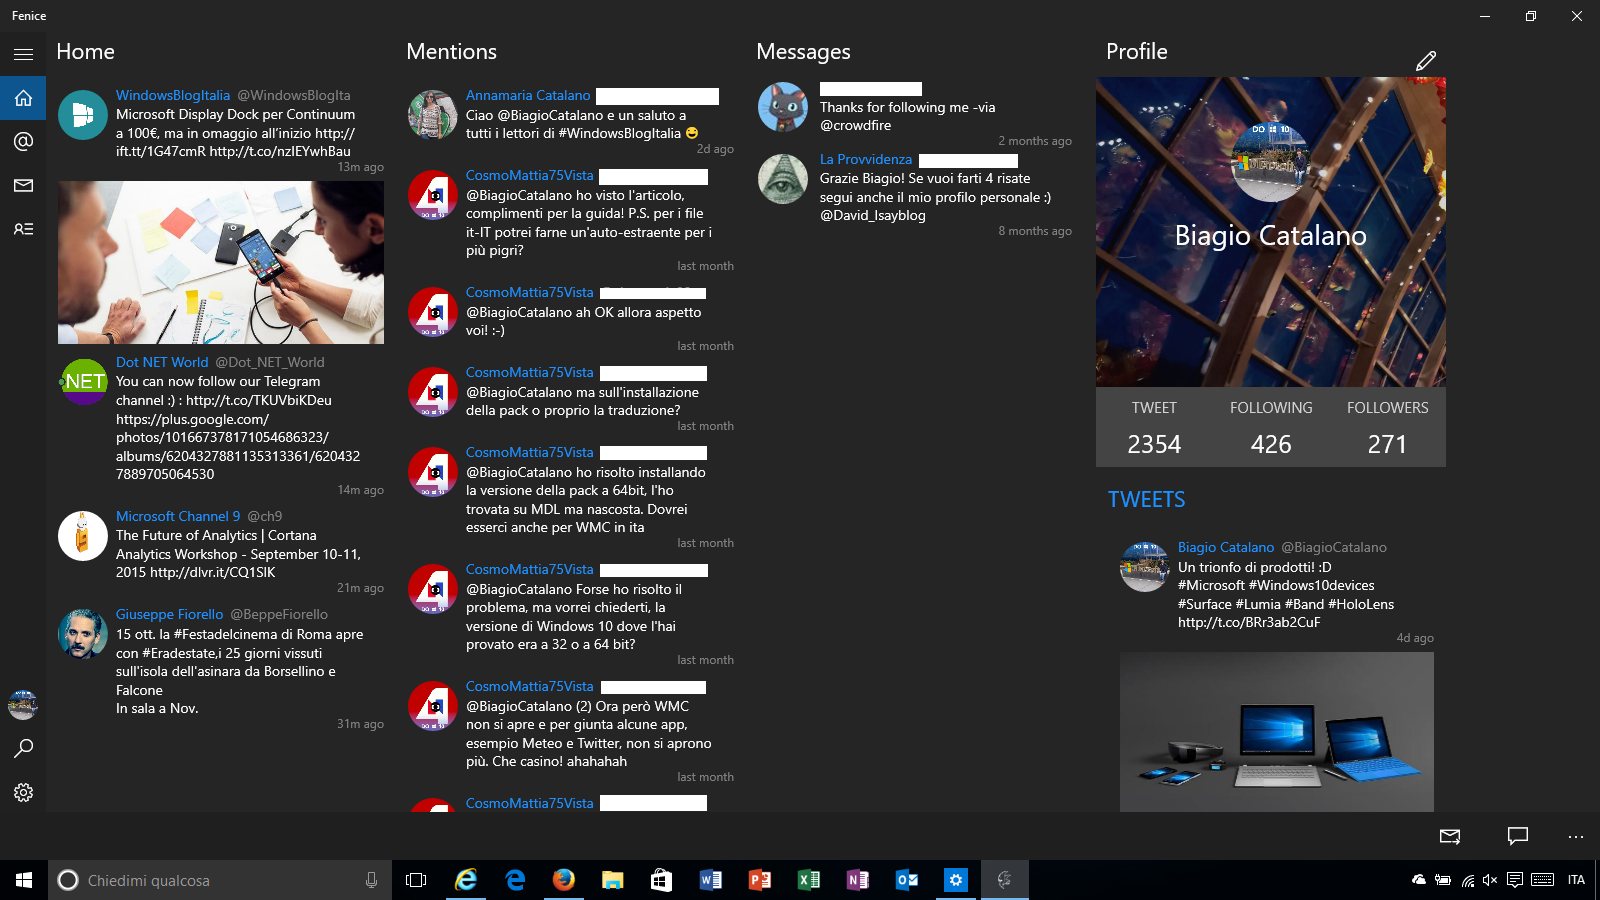Open Word from the taskbar

click(711, 880)
